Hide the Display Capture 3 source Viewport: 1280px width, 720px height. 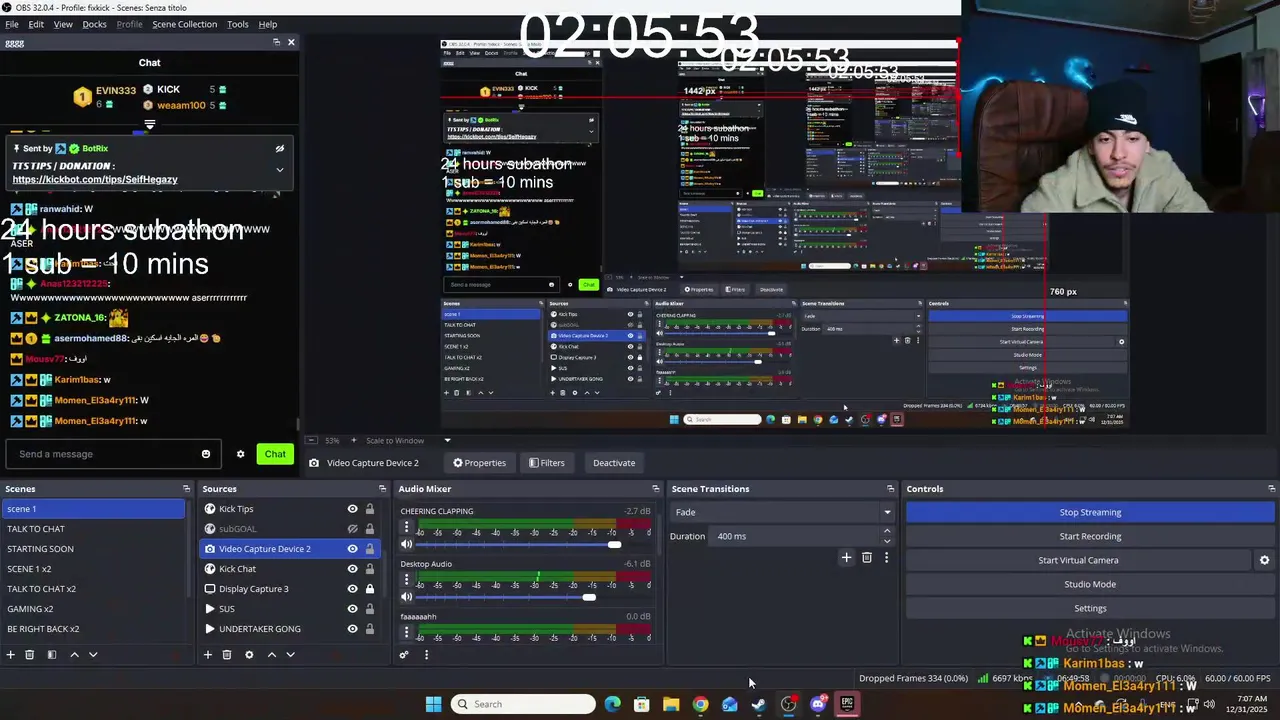352,589
